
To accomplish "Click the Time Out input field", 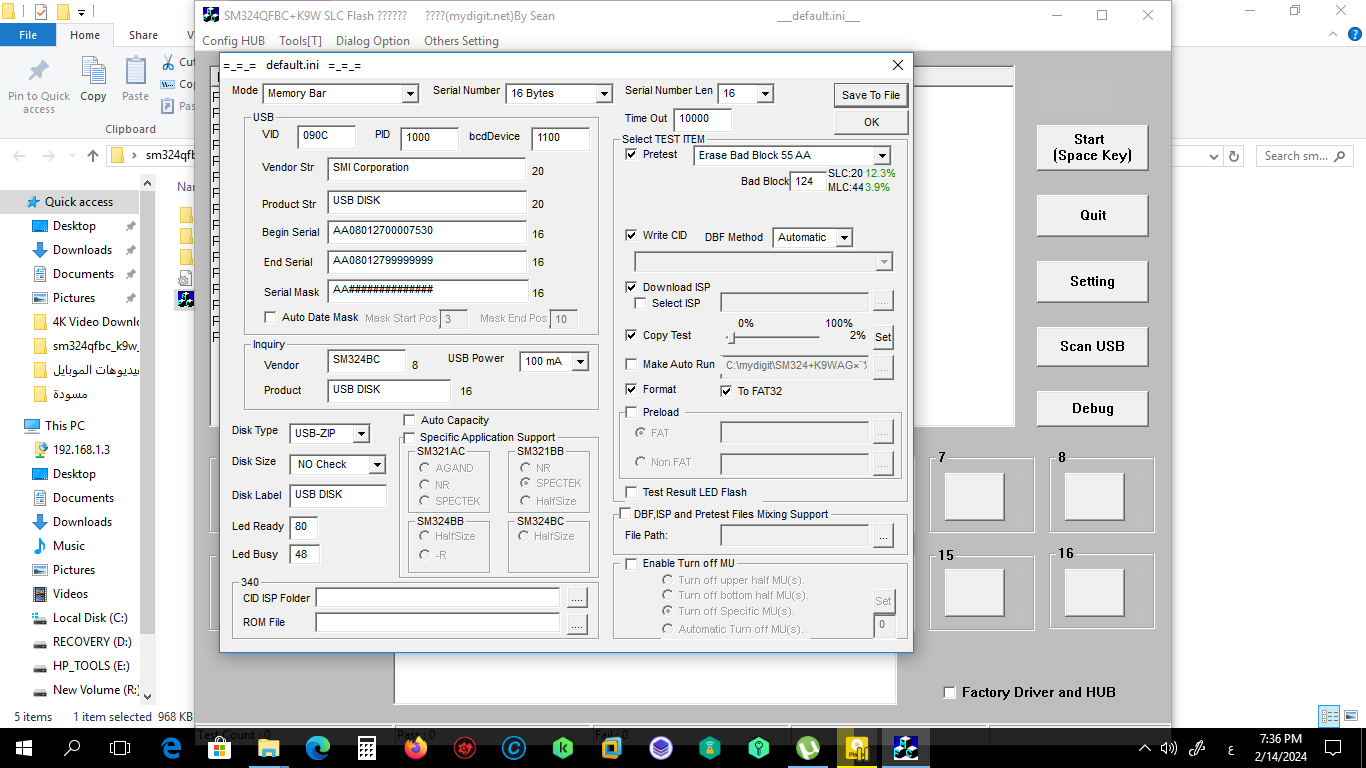I will point(703,119).
